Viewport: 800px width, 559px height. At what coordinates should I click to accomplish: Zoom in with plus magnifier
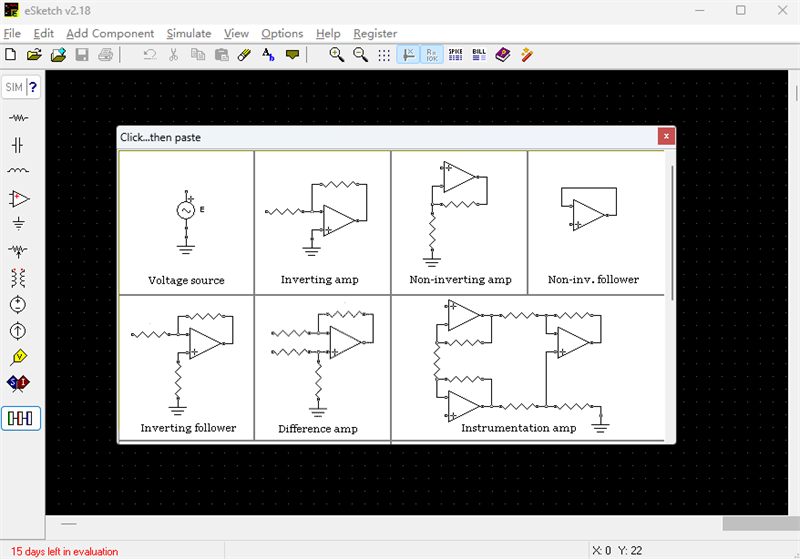tap(336, 55)
